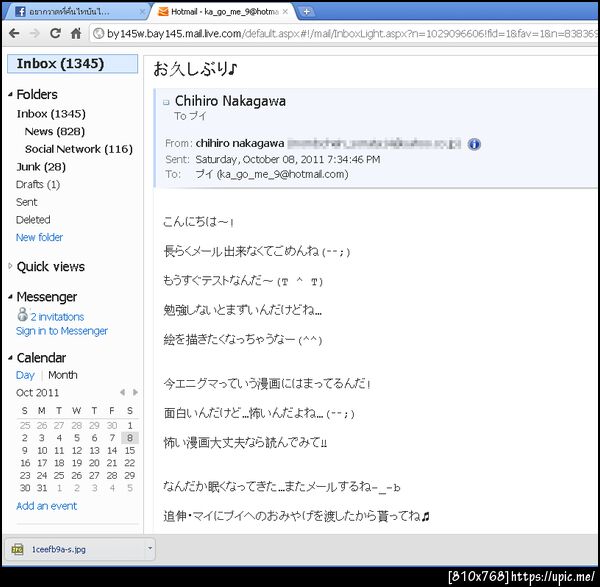Click Sign in to Messenger
600x587 pixels.
click(62, 331)
